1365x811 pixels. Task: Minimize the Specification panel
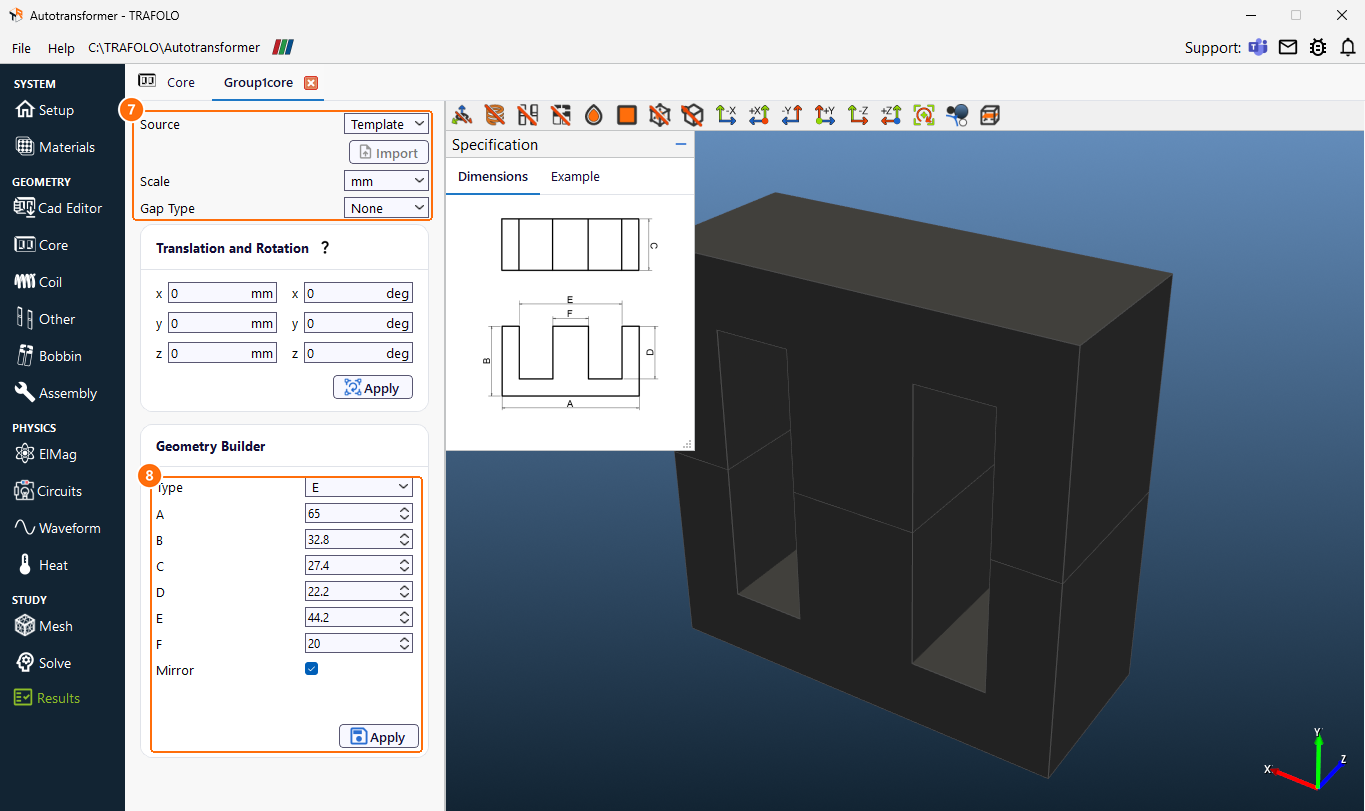pyautogui.click(x=681, y=145)
